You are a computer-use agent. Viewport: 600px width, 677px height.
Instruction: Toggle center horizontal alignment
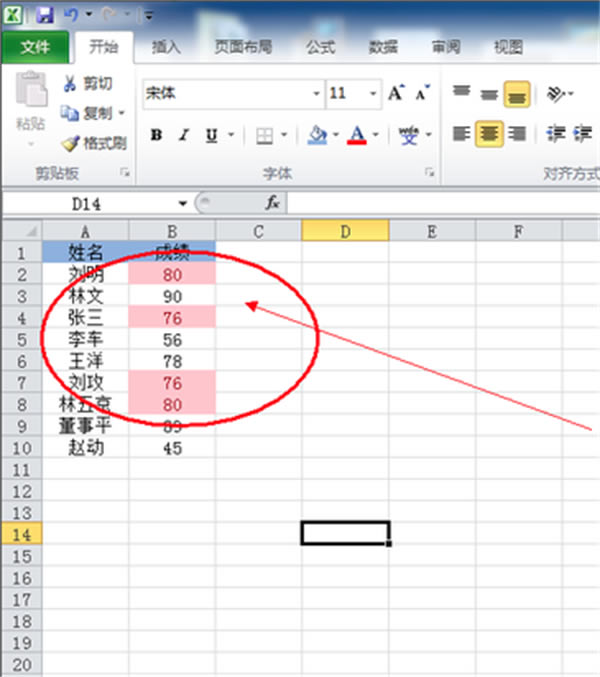coord(489,134)
